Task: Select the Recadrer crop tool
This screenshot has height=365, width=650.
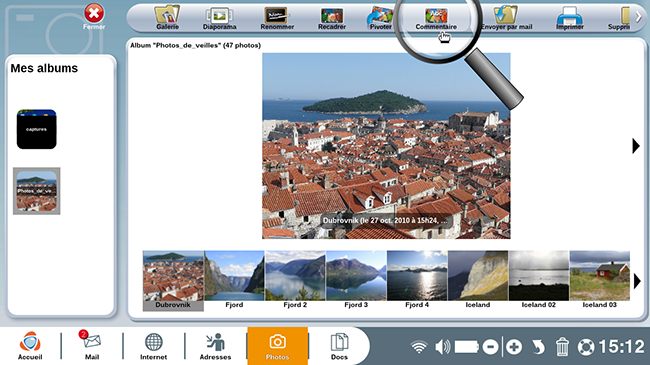Action: coord(332,19)
